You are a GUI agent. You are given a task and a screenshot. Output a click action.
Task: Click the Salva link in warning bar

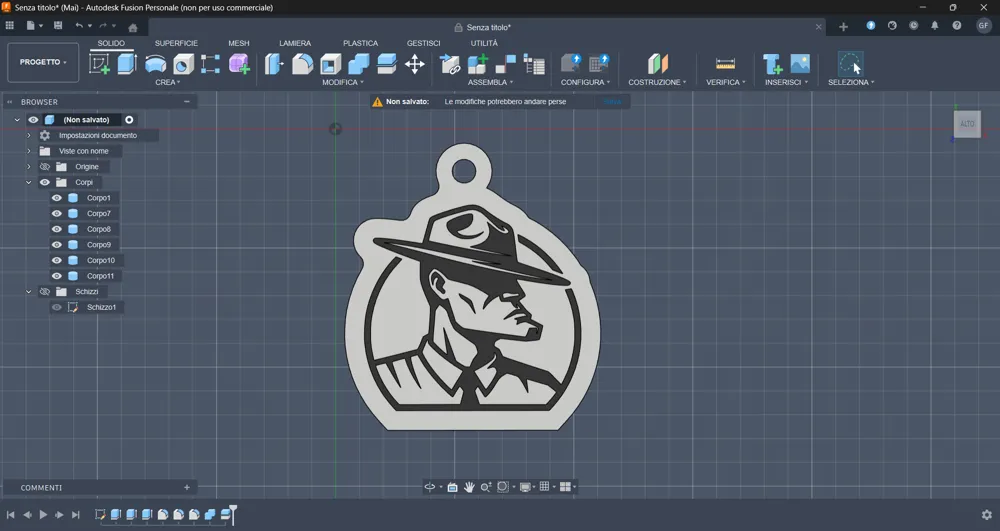click(x=612, y=102)
